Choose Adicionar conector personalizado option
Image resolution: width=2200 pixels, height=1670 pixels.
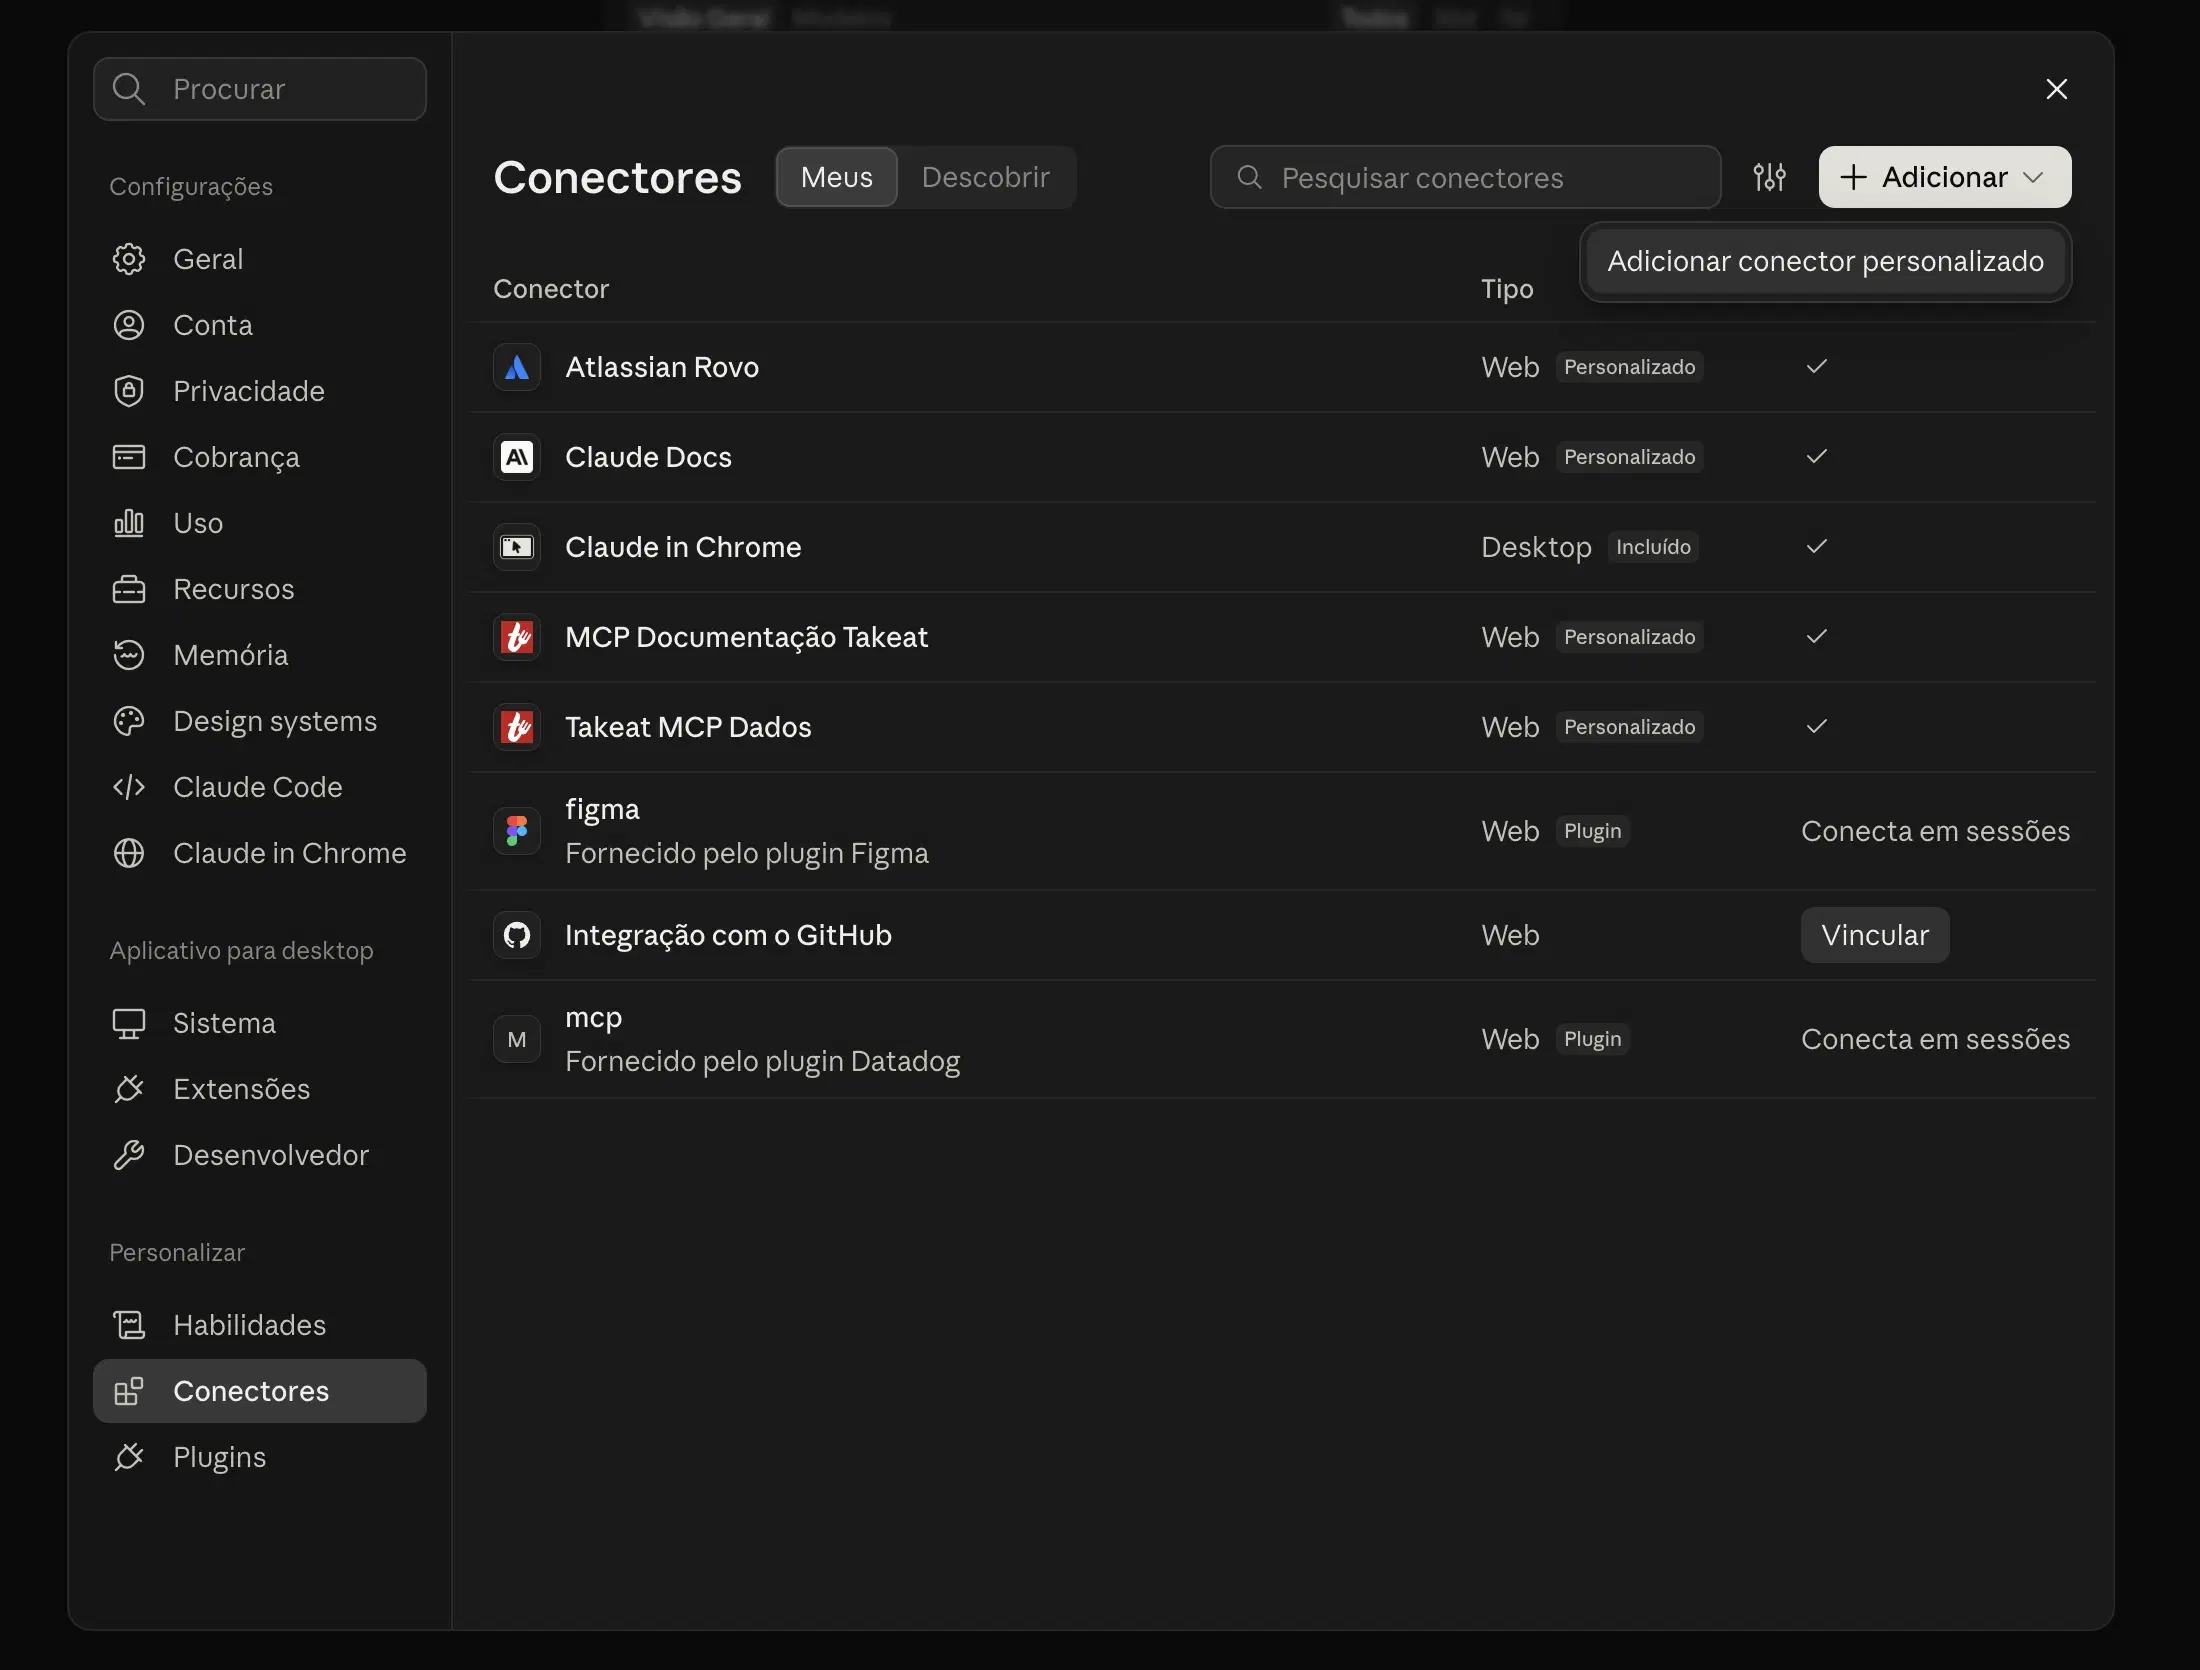[1825, 261]
